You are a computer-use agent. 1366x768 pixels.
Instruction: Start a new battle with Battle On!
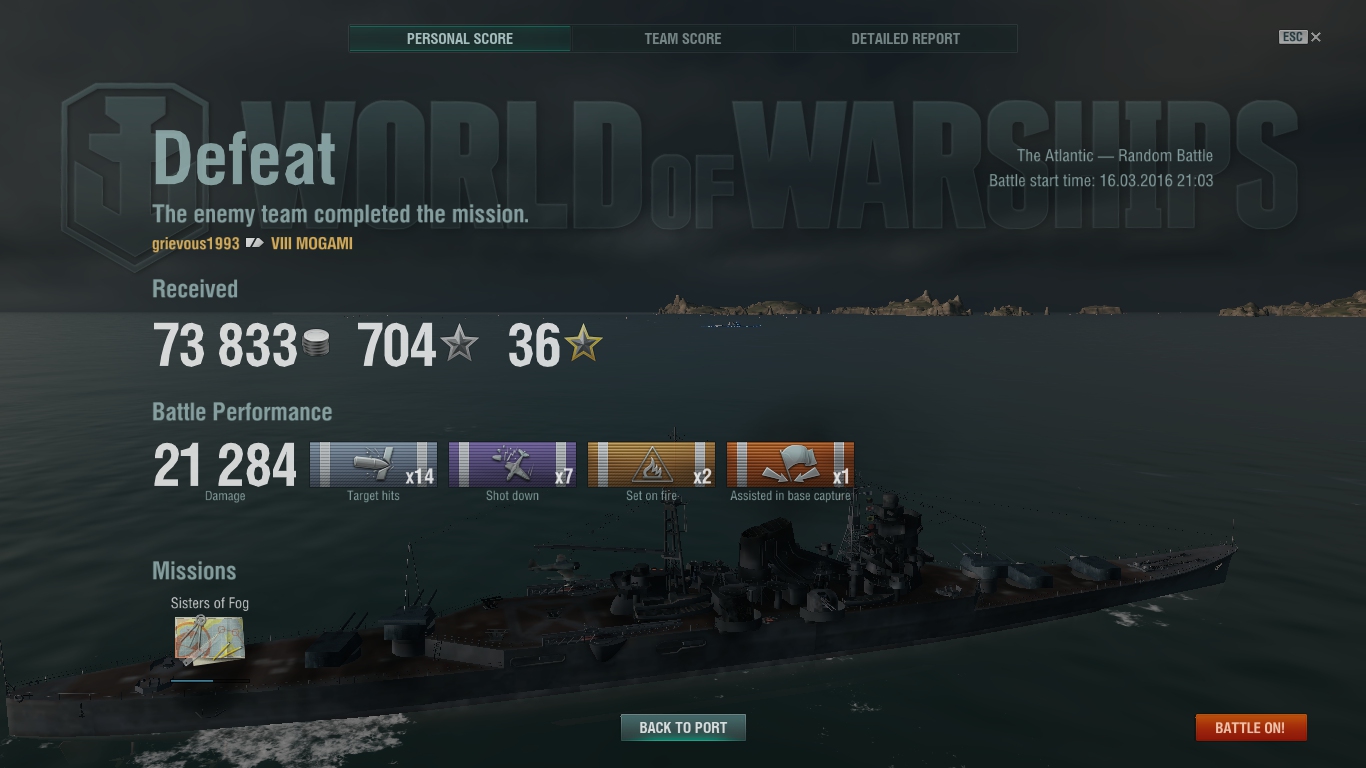(1250, 727)
